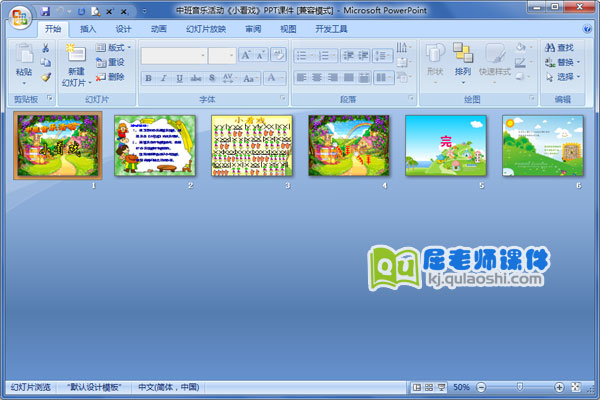Open the Layout (版式) dropdown
The height and width of the screenshot is (400, 600).
[116, 47]
